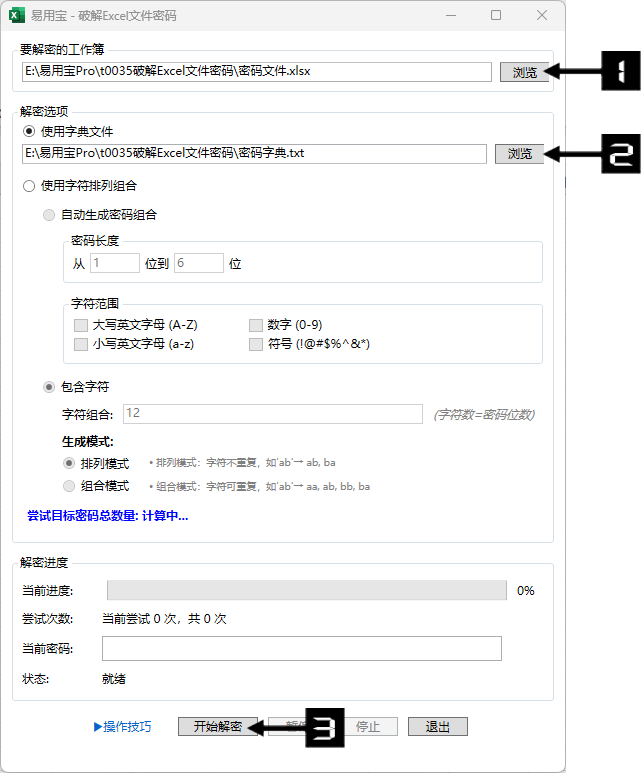Screen dimensions: 642x773
Task: Enable symbols (!@#$%^&*) checkbox
Action: (x=256, y=344)
